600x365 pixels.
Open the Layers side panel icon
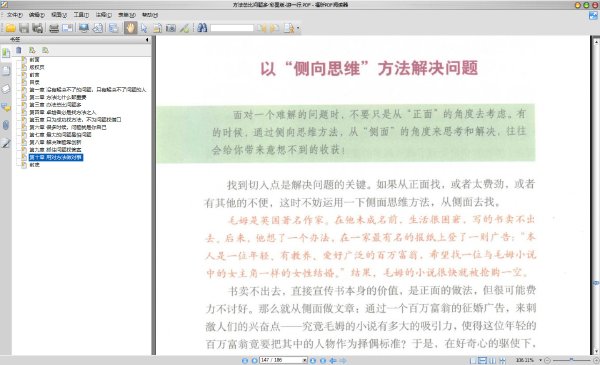click(x=6, y=89)
